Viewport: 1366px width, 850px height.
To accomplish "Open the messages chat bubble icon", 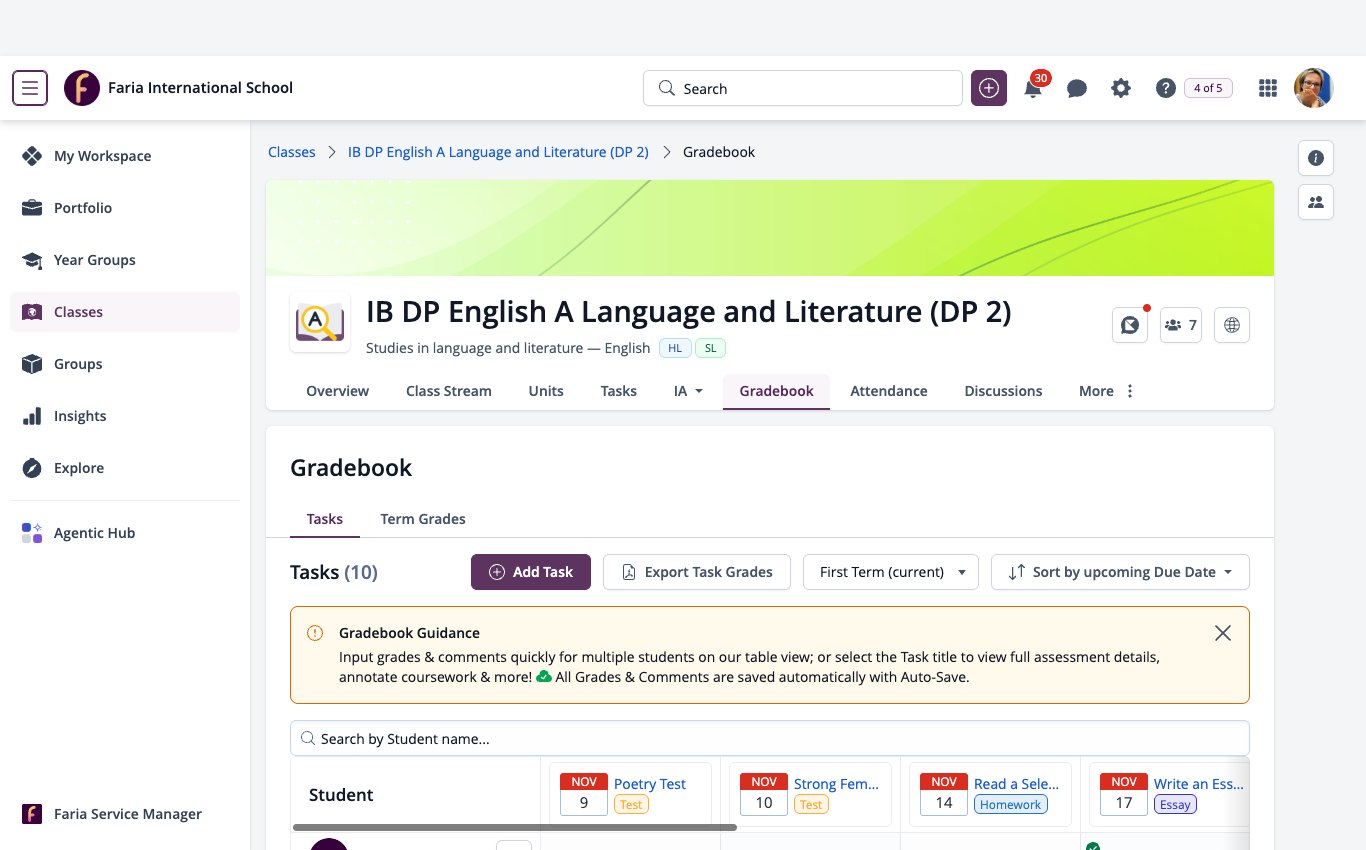I will click(1077, 88).
